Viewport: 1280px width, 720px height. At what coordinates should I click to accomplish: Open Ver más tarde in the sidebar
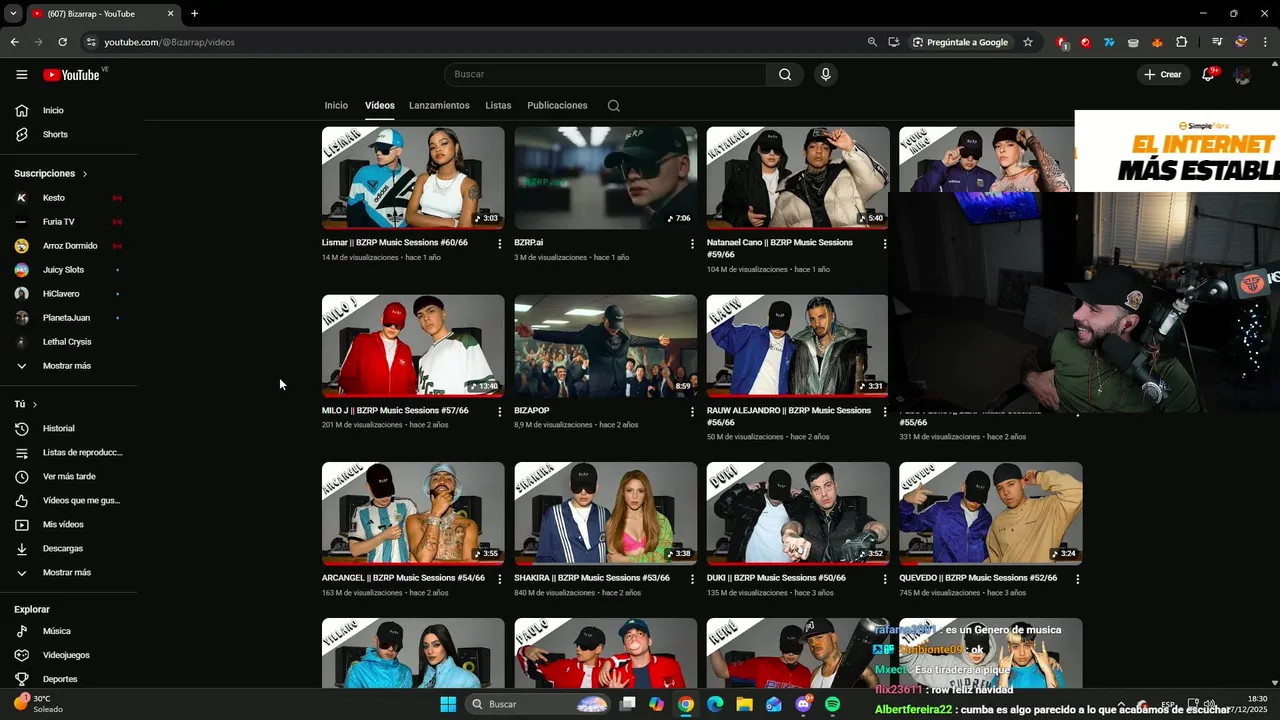click(70, 476)
